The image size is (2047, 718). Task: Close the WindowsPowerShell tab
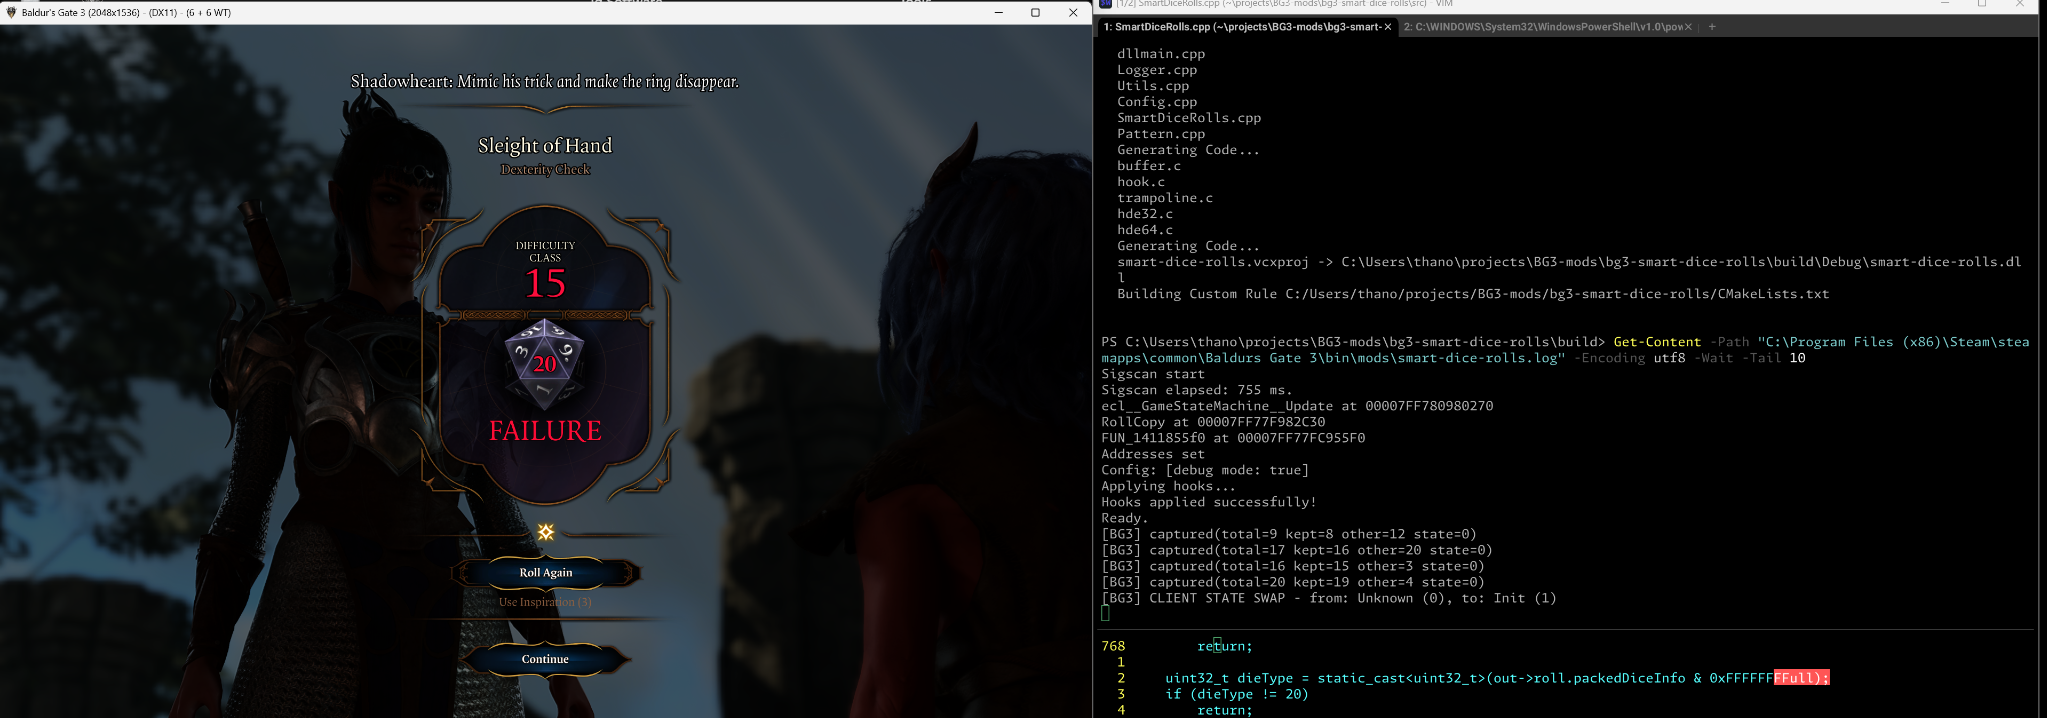coord(1689,27)
